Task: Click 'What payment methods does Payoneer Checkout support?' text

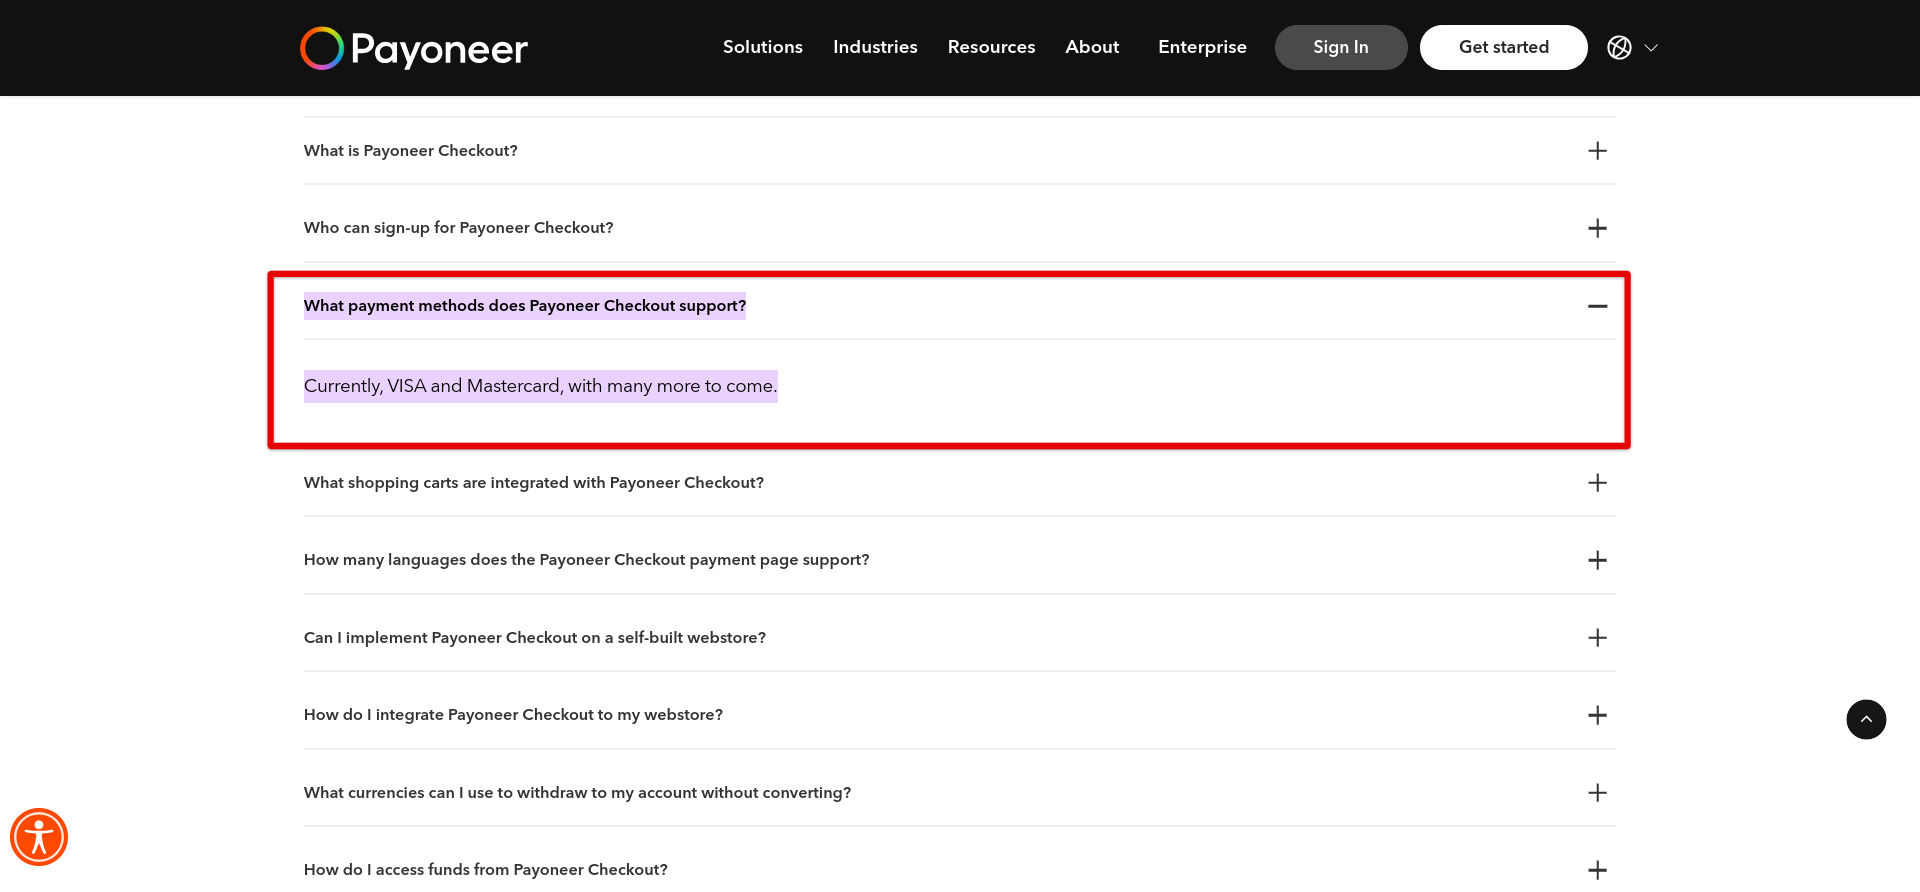Action: tap(525, 306)
